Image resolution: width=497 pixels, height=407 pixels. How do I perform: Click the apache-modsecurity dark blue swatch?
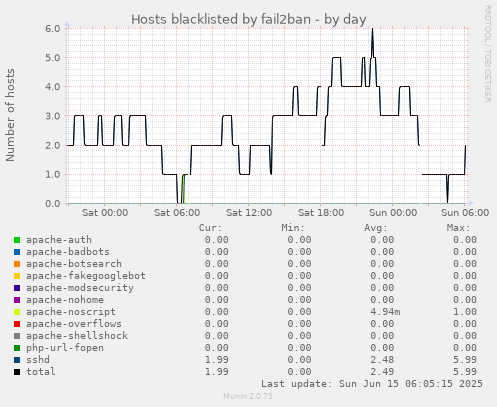[x=17, y=288]
